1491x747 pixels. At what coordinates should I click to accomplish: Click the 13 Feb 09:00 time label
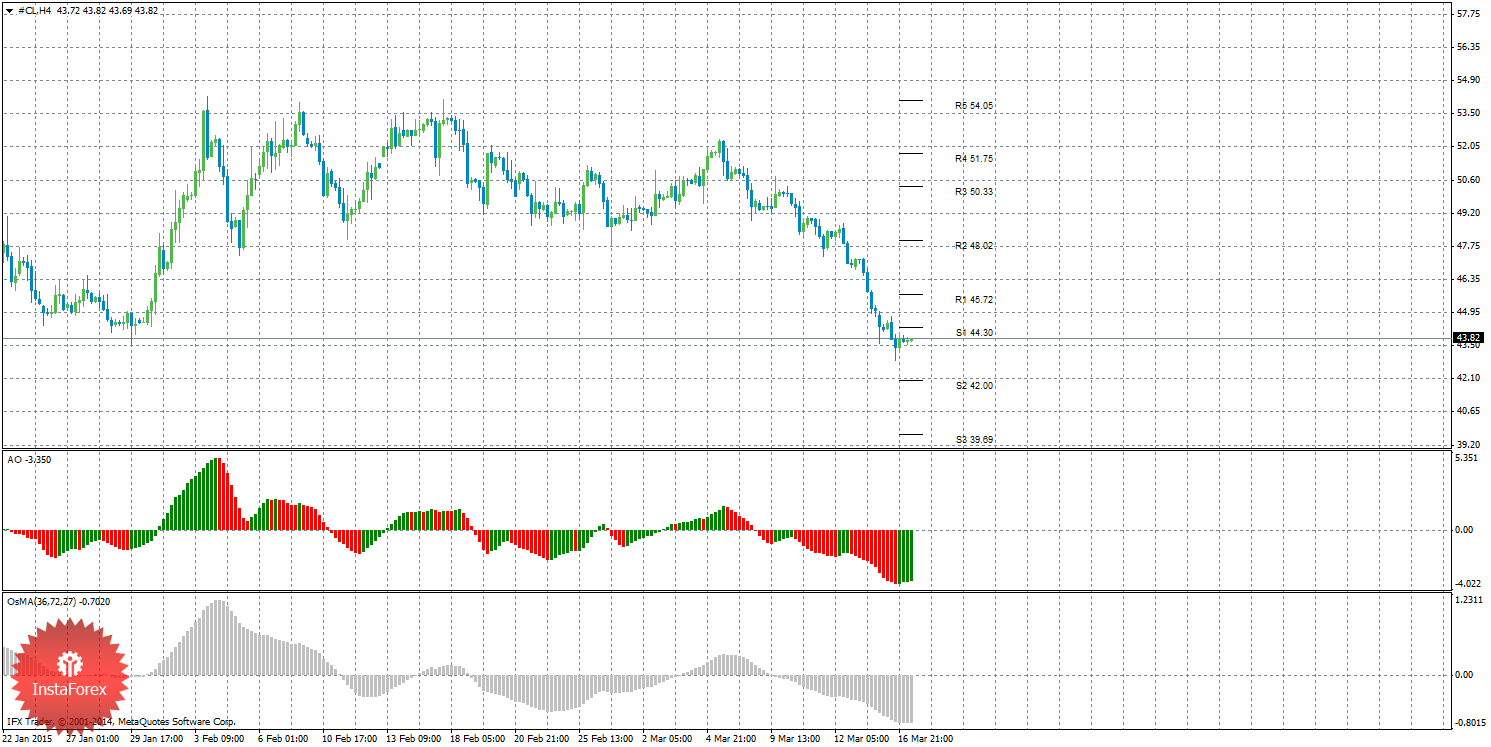pyautogui.click(x=412, y=739)
